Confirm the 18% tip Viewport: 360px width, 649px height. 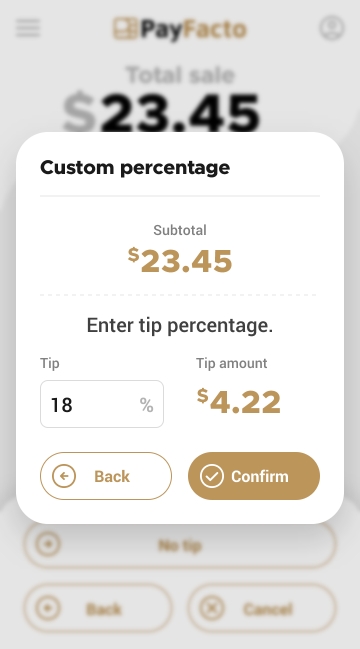coord(254,476)
